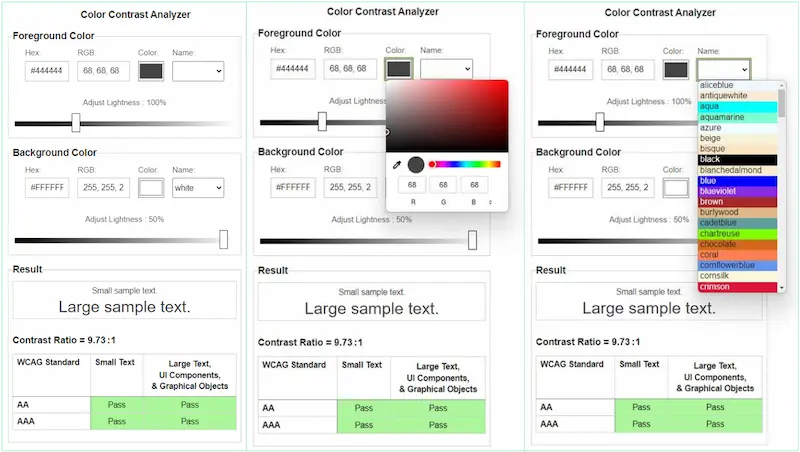Pick azure from the color list
The width and height of the screenshot is (800, 452).
[x=738, y=128]
